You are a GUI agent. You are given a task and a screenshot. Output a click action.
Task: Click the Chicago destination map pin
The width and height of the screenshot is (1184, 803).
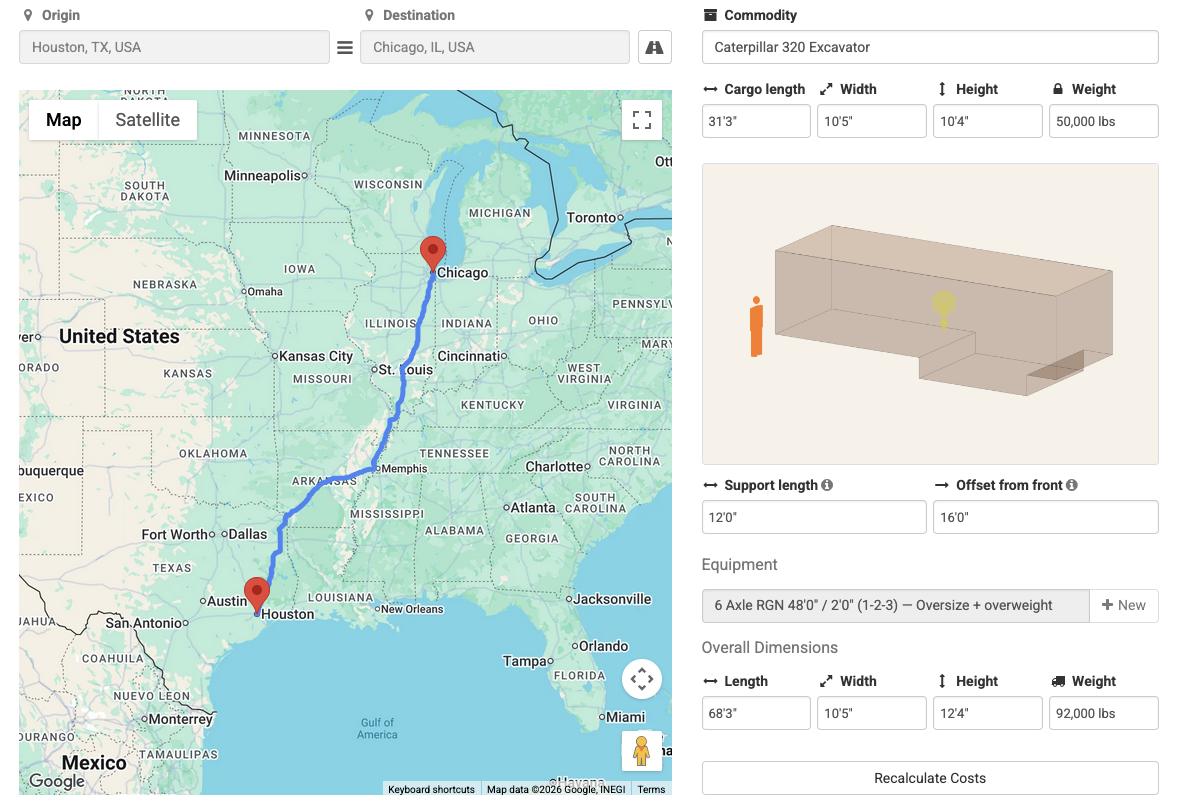[x=433, y=254]
